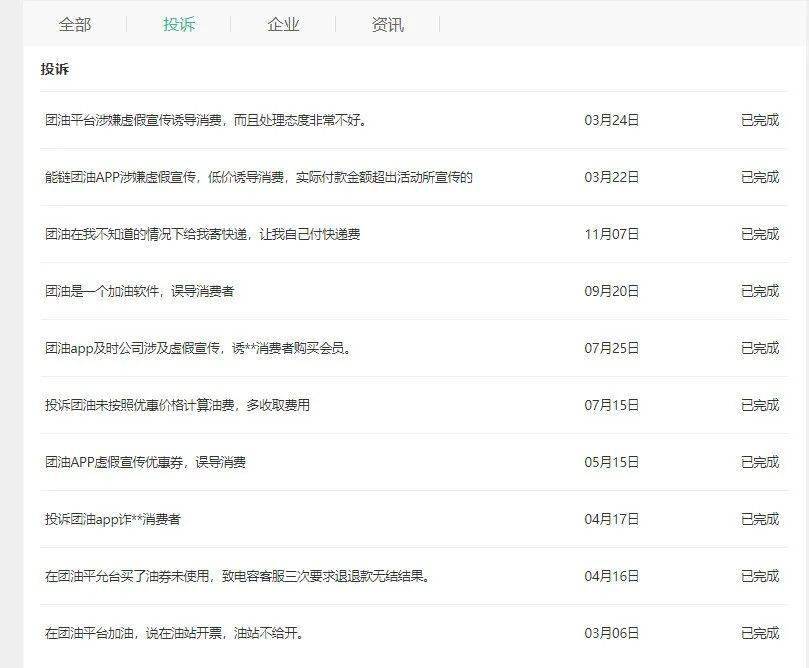This screenshot has width=809, height=668.
Task: Open complaint about 让我自己付快递费
Action: pyautogui.click(x=202, y=234)
